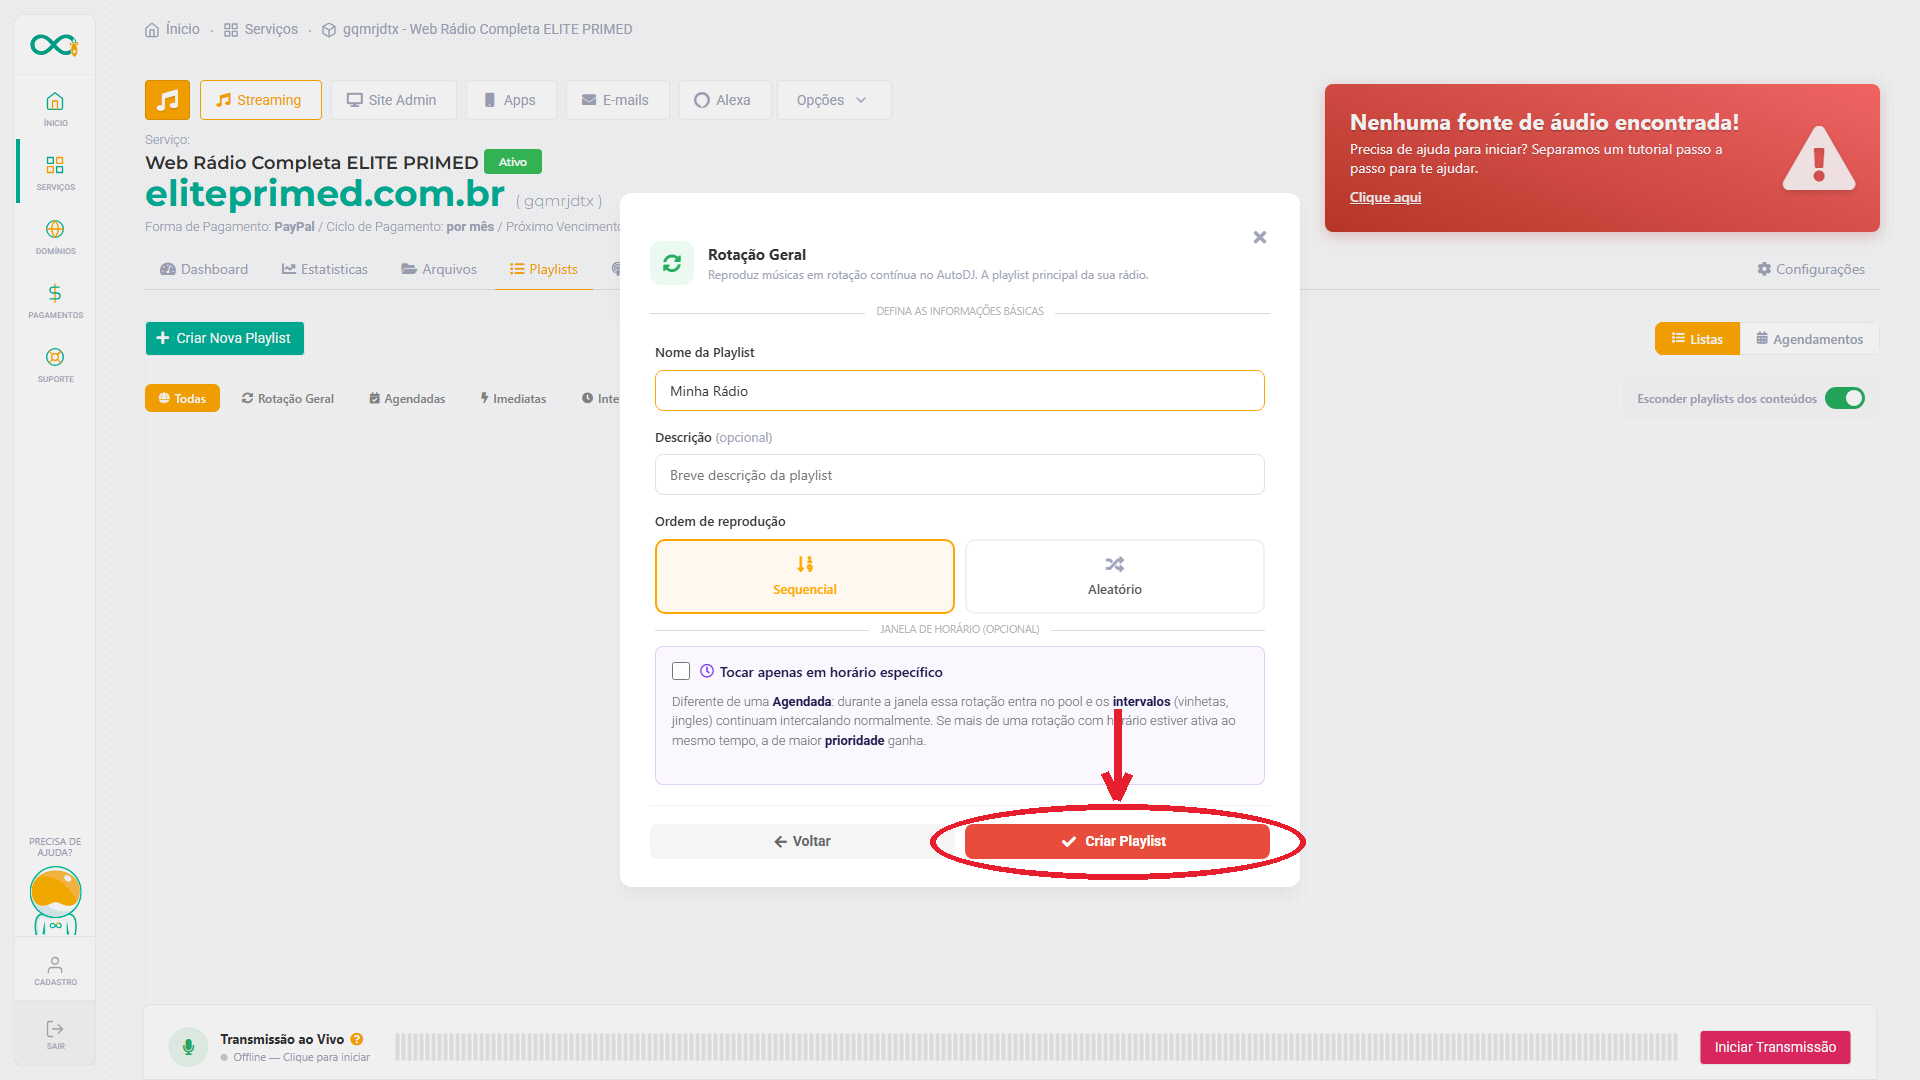Viewport: 1920px width, 1080px height.
Task: Open Configurações gear link
Action: click(x=1811, y=269)
